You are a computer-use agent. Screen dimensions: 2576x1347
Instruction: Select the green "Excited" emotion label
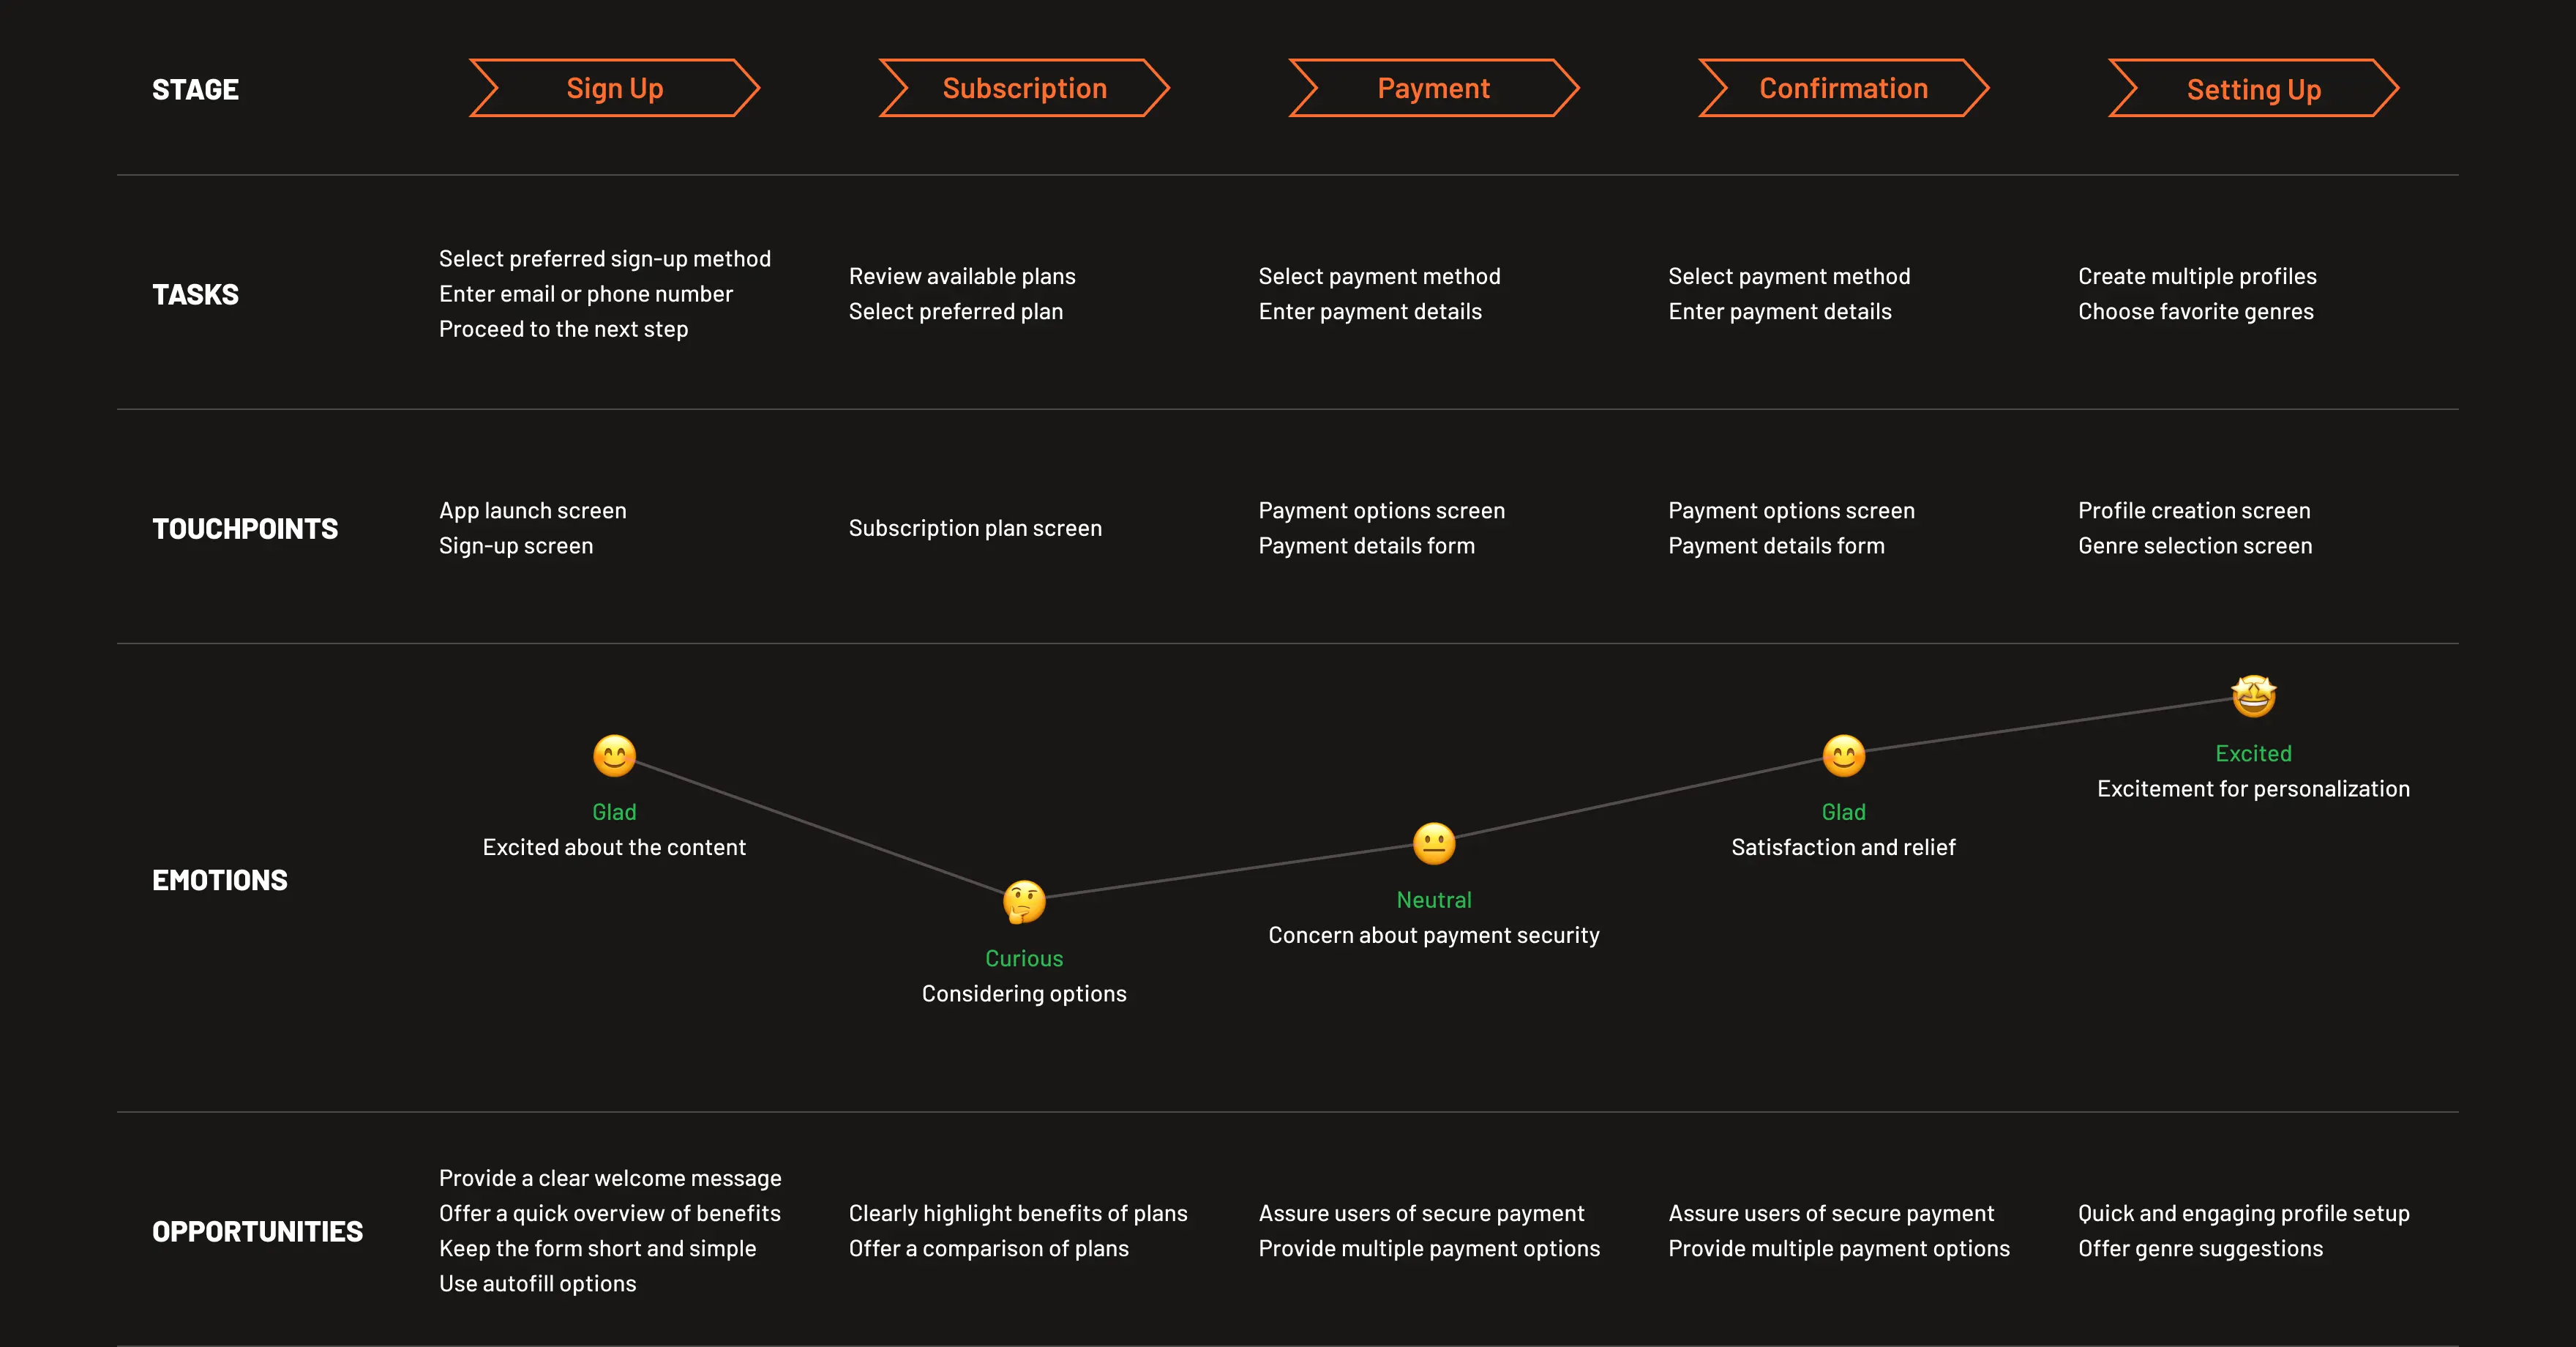(2253, 754)
